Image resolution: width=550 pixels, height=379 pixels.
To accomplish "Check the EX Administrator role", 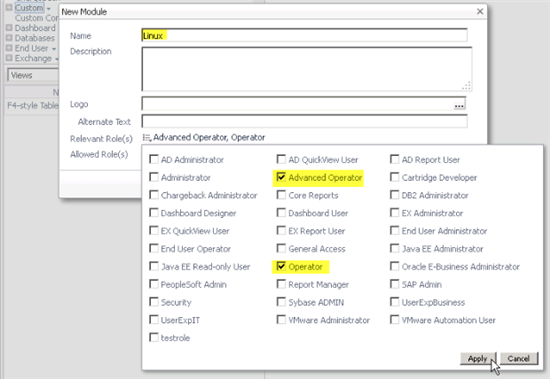I will tap(394, 213).
